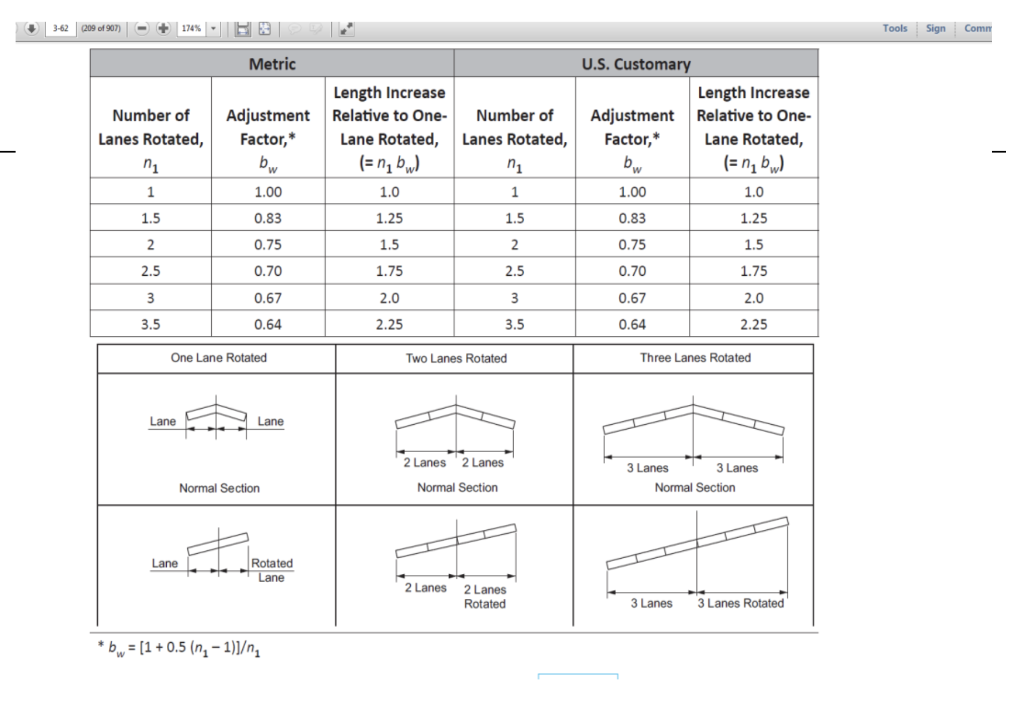Click the page number field showing 3-62
The width and height of the screenshot is (1024, 705).
coord(59,28)
